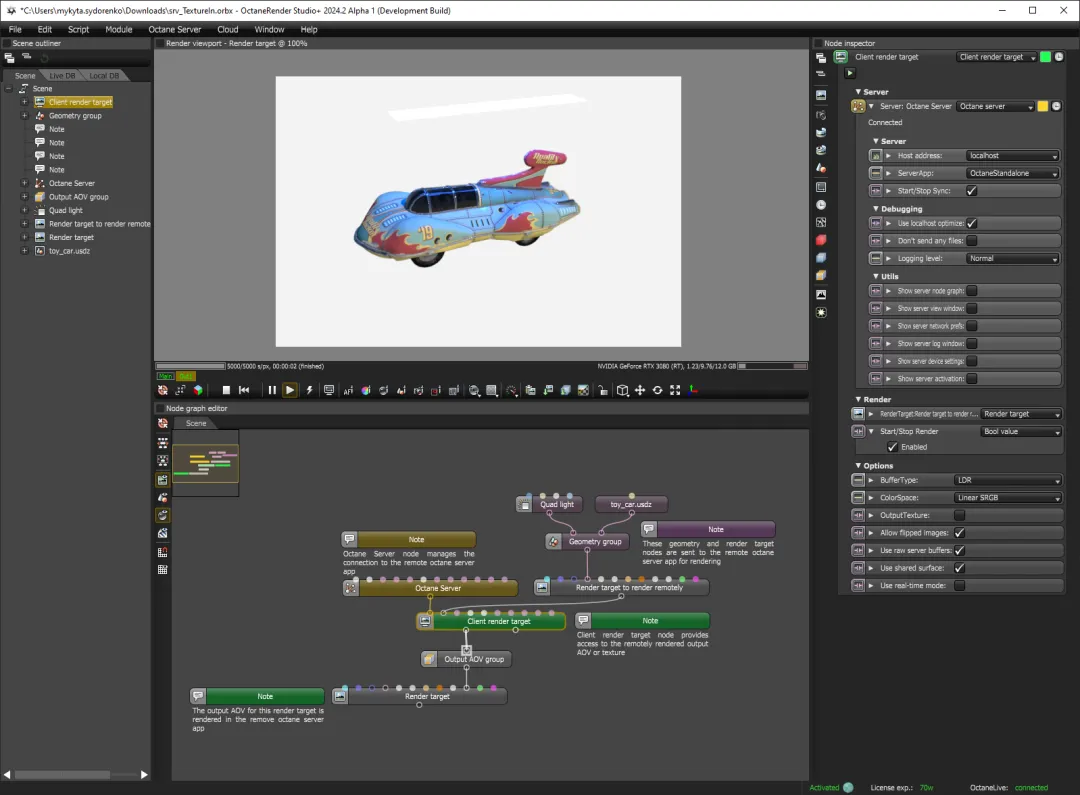
Task: Open the Logging level dropdown
Action: [x=1012, y=259]
